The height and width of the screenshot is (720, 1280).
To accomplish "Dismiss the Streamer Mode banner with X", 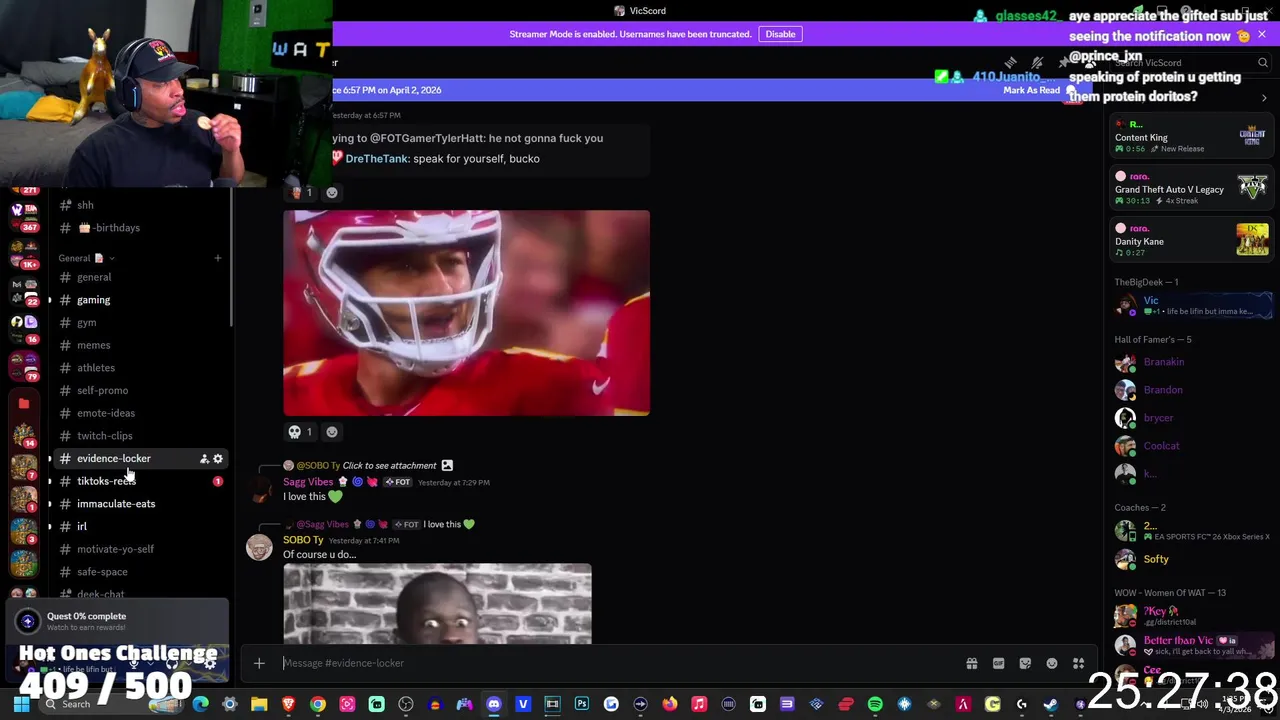I will (1262, 34).
